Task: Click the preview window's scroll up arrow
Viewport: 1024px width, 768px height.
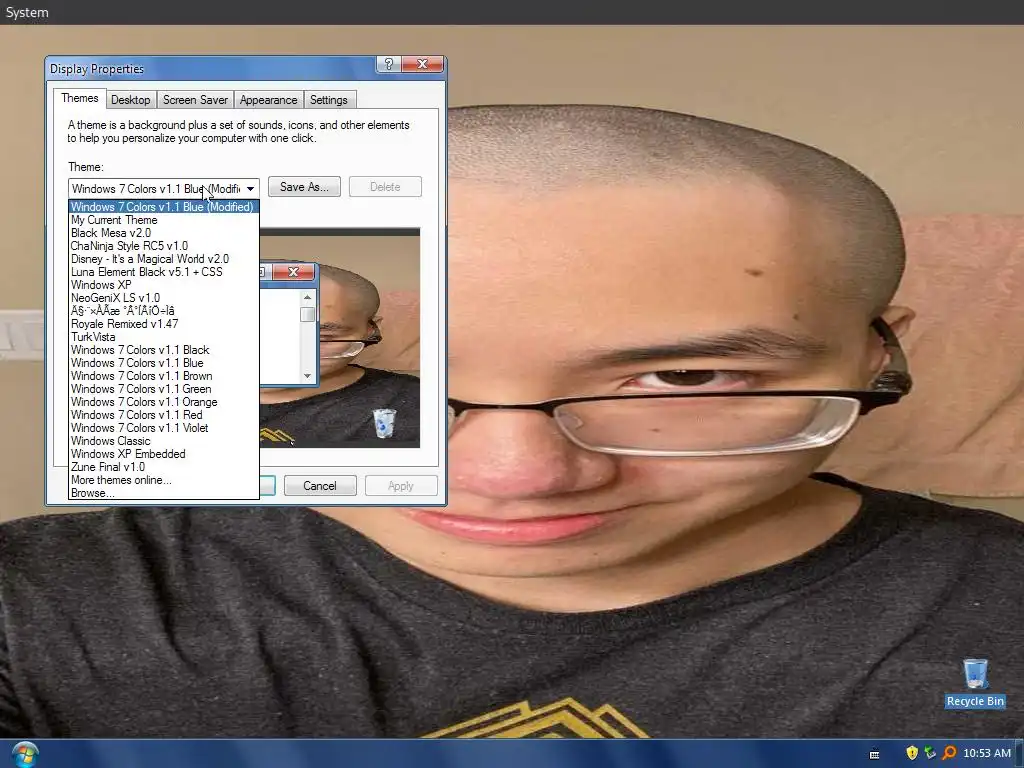Action: coord(307,298)
